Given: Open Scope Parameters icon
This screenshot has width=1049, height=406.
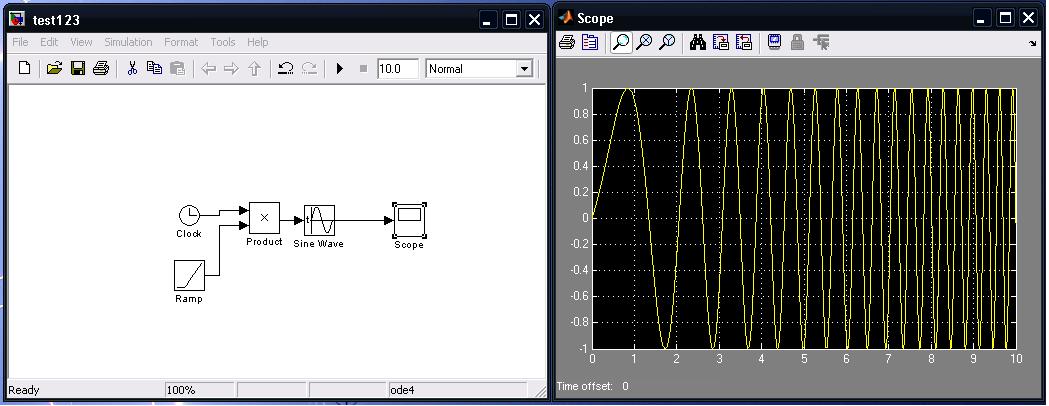Looking at the screenshot, I should (x=590, y=43).
